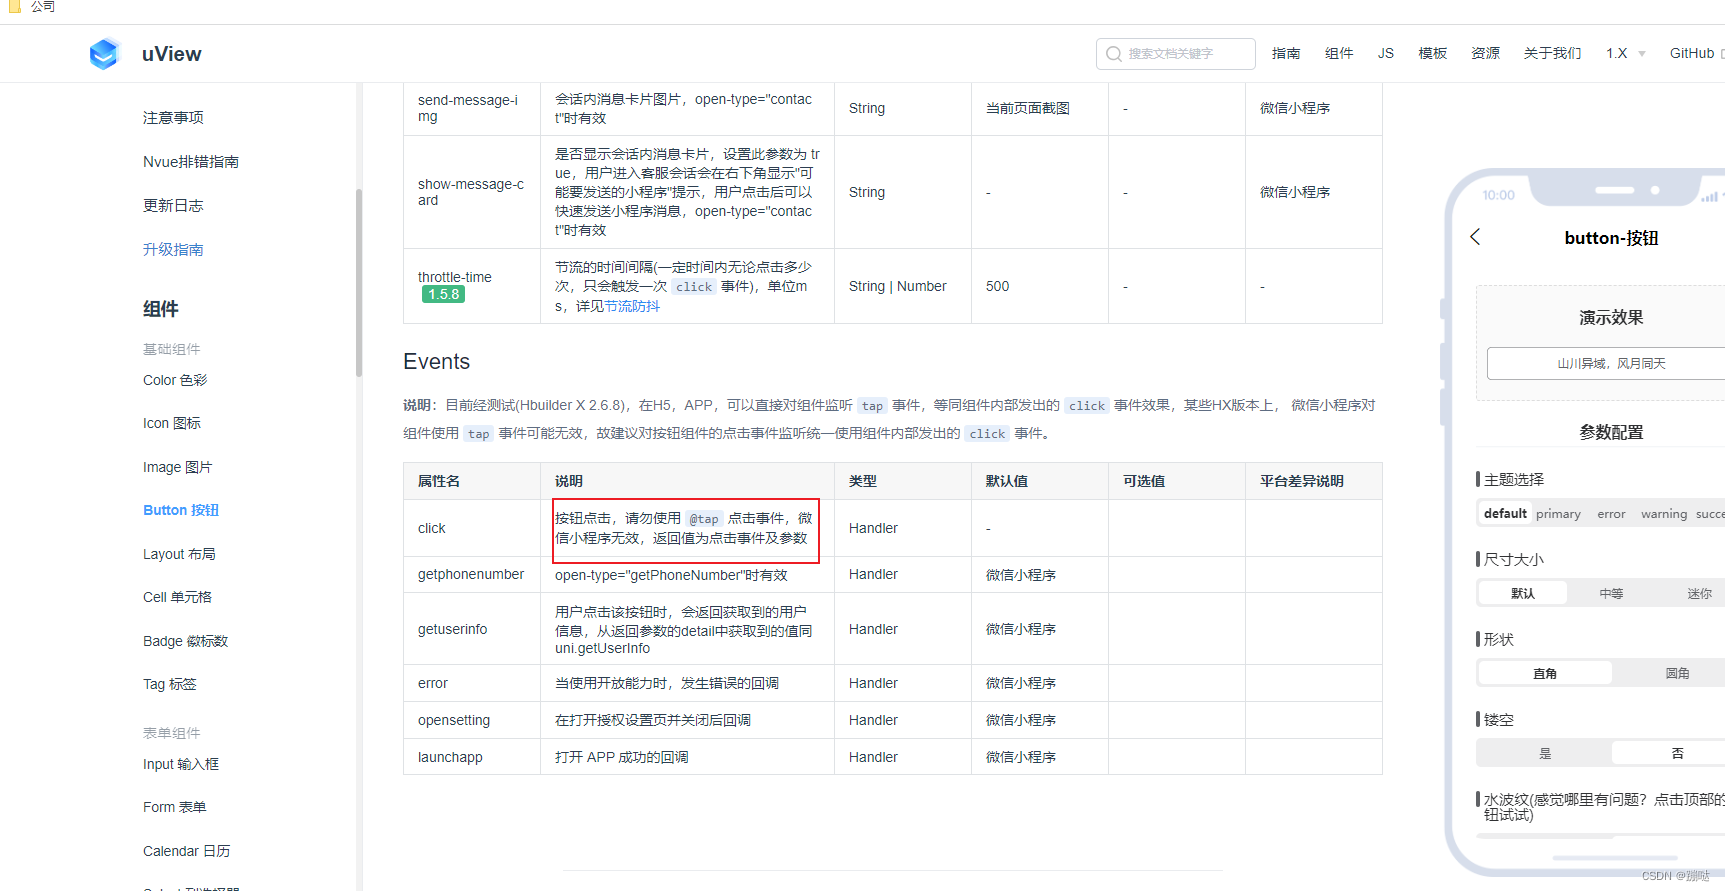1725x891 pixels.
Task: Open 升级指南 in sidebar
Action: [x=173, y=250]
